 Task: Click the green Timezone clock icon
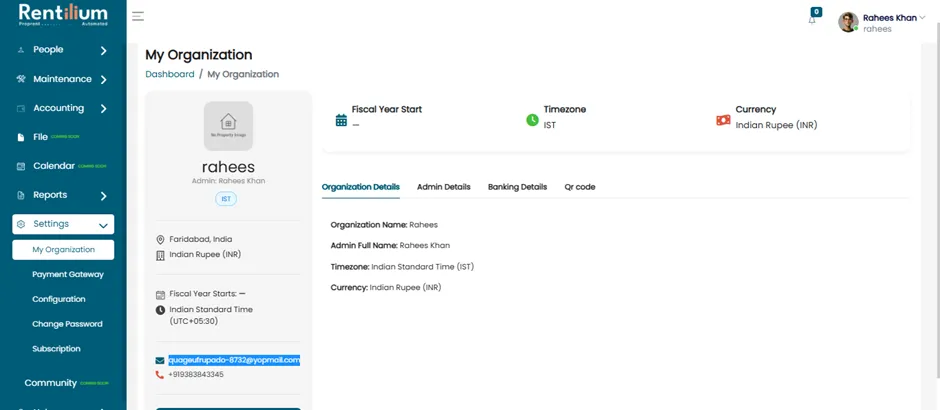click(532, 120)
